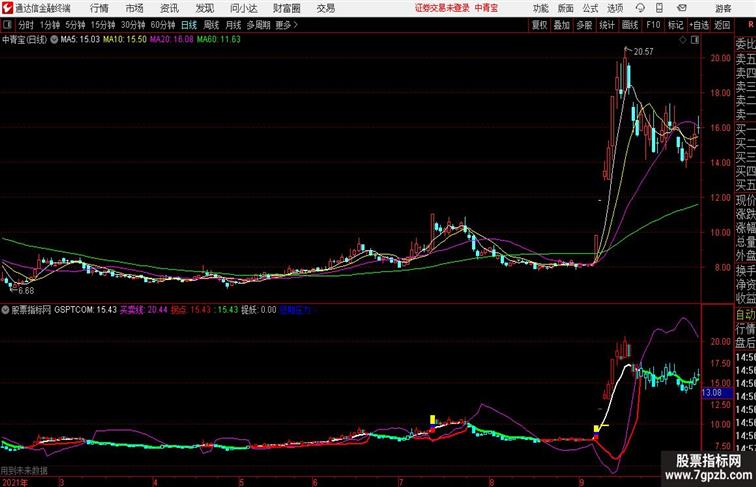
Task: Click the 2021年 time axis label
Action: tap(15, 482)
